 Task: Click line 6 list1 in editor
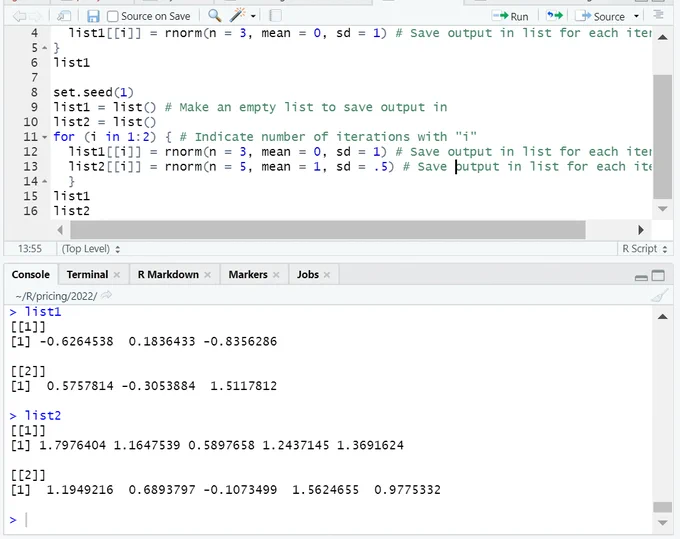72,63
